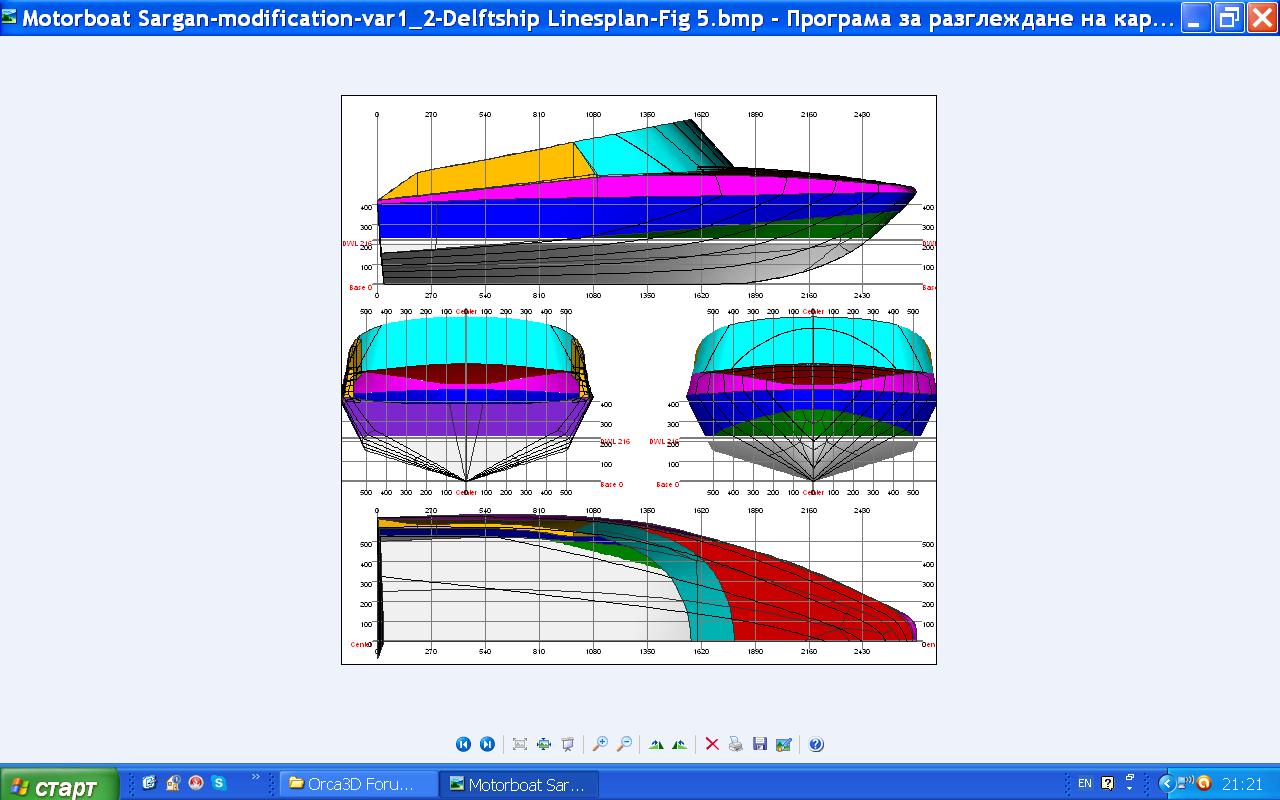The image size is (1280, 800).
Task: Click the boat lines plan image
Action: point(638,380)
